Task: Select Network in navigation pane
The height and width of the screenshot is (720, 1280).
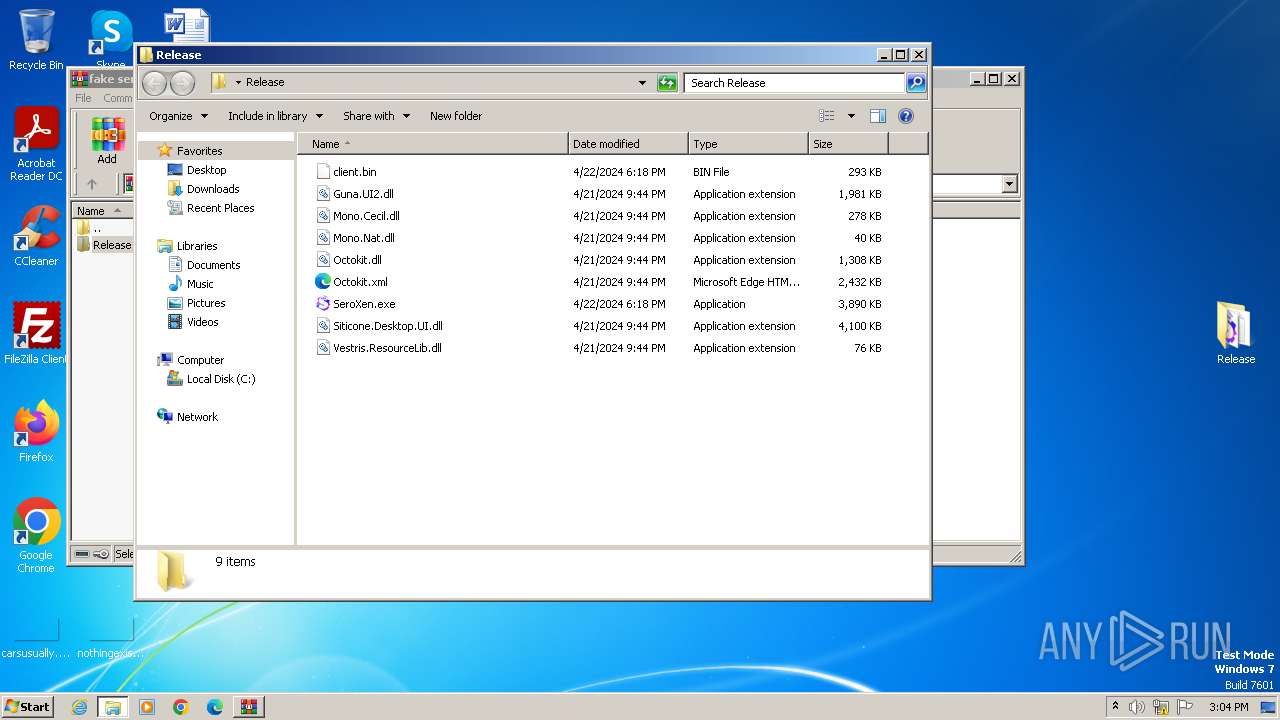Action: pos(197,417)
